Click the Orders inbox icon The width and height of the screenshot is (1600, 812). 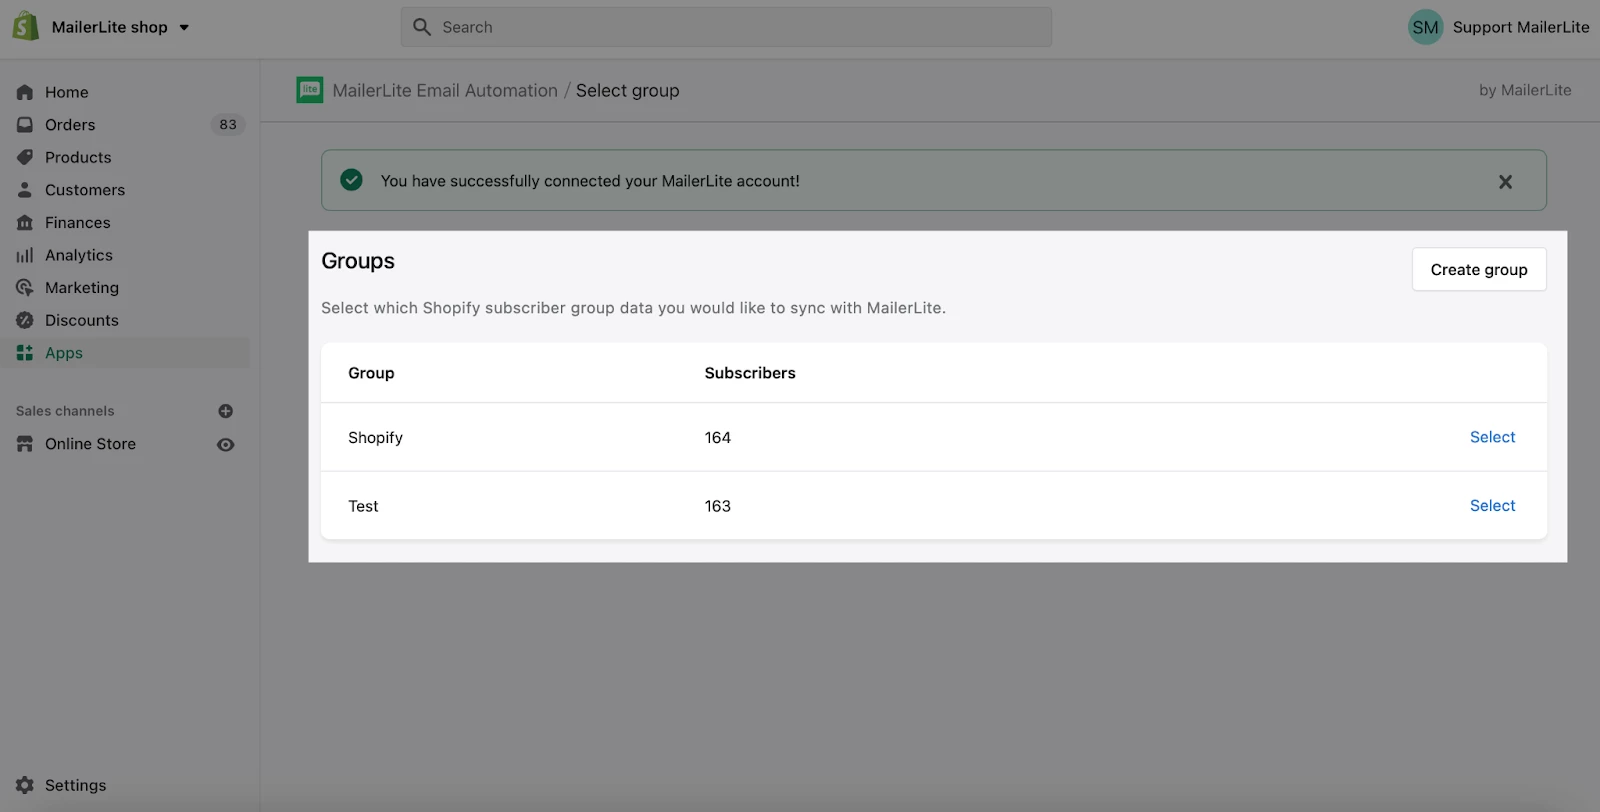tap(25, 125)
